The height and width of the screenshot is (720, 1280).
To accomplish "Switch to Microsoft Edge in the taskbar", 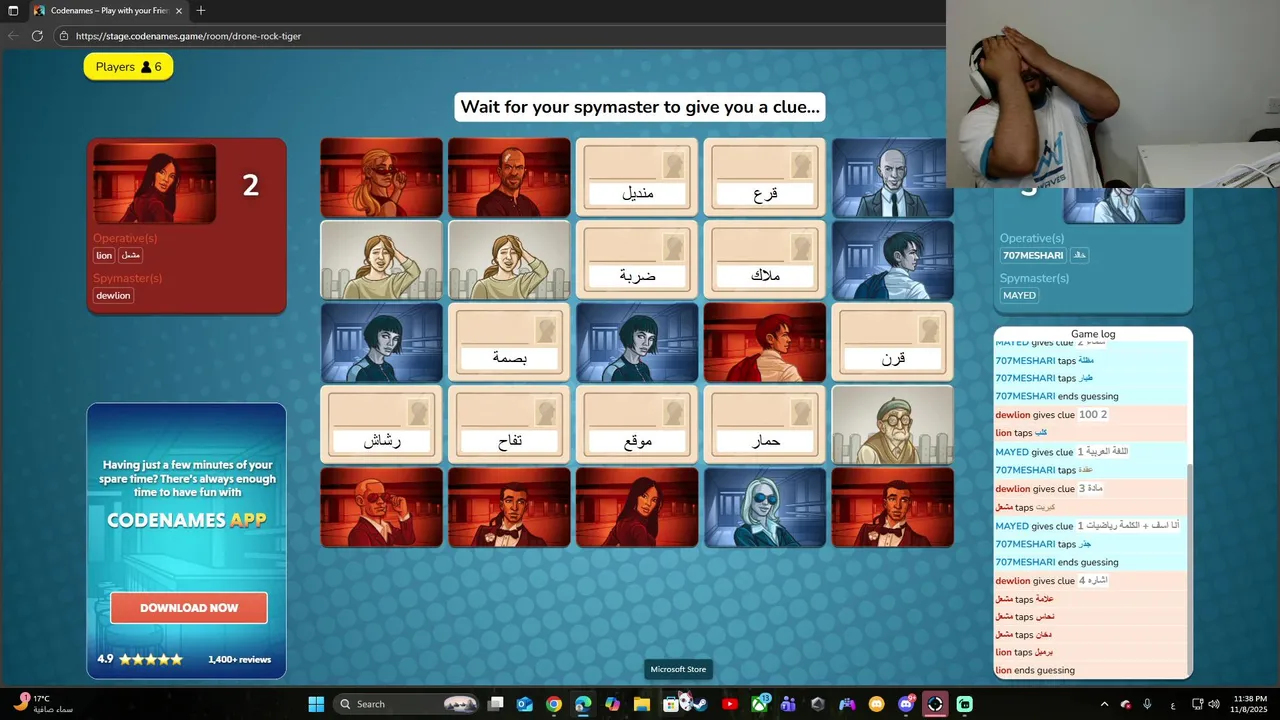I will 583,704.
